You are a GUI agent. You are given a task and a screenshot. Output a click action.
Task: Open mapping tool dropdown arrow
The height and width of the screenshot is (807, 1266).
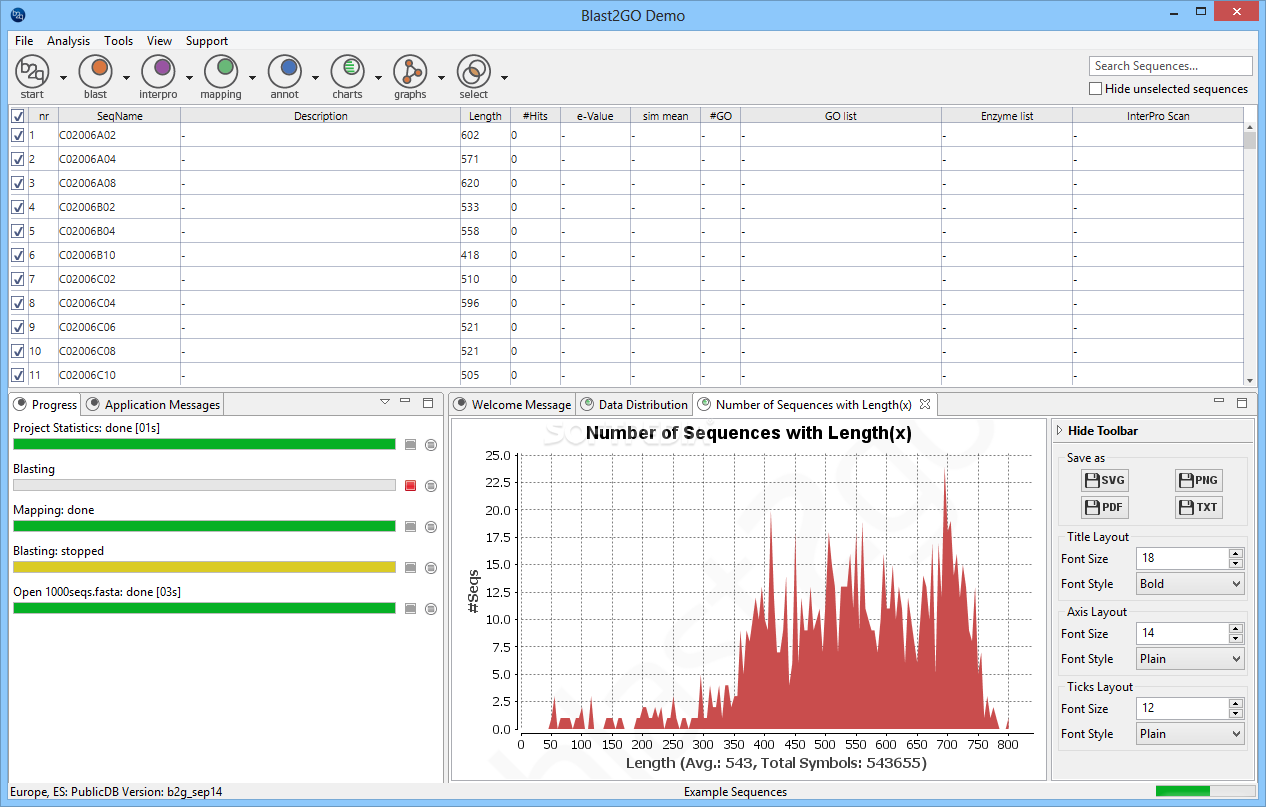click(x=252, y=77)
